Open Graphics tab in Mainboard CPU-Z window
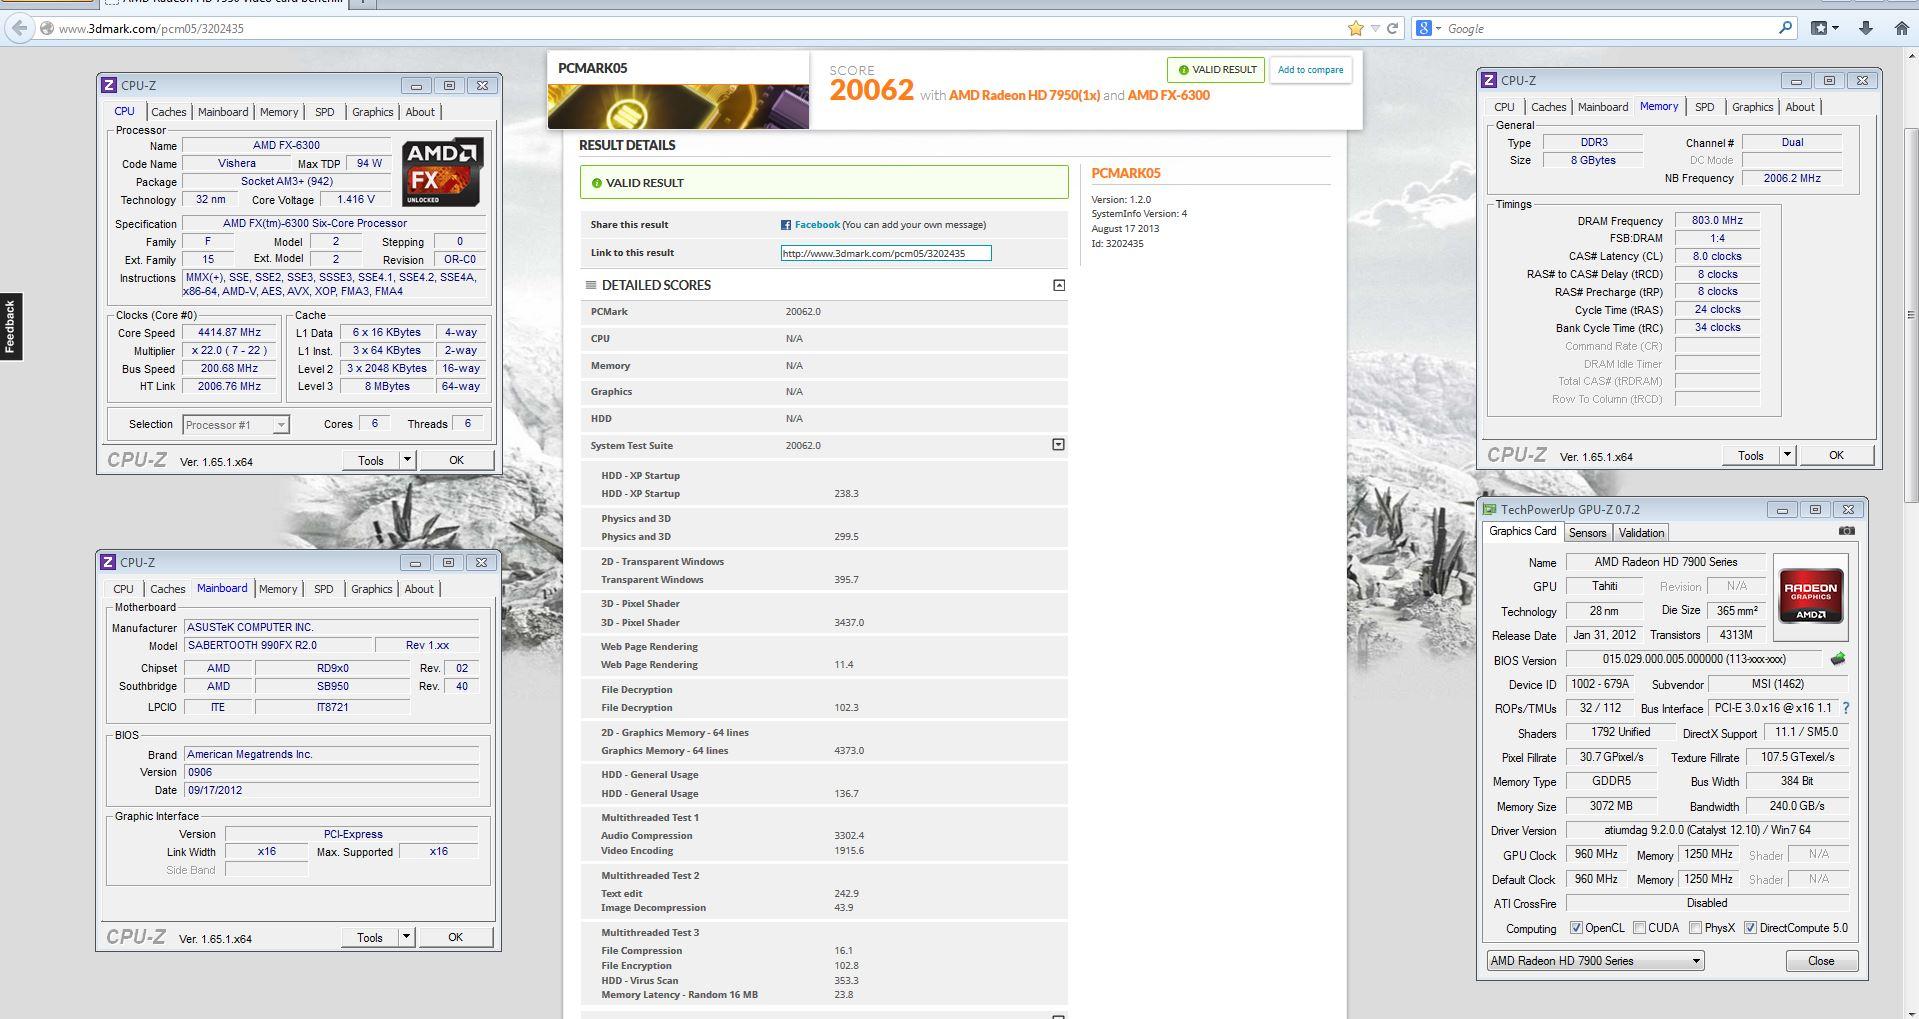 point(371,589)
